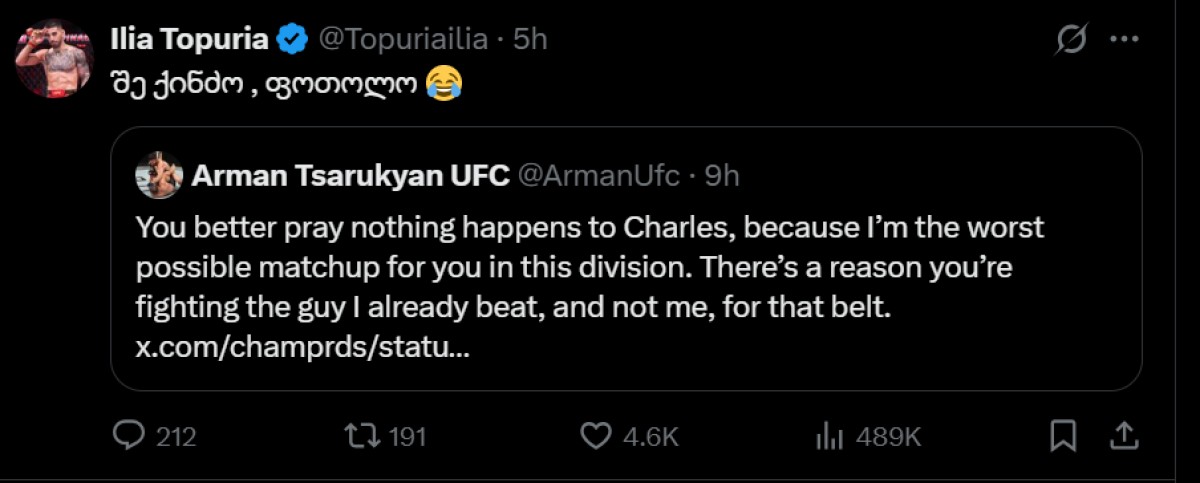Click the reply speech bubble icon
The image size is (1200, 483).
pos(130,436)
